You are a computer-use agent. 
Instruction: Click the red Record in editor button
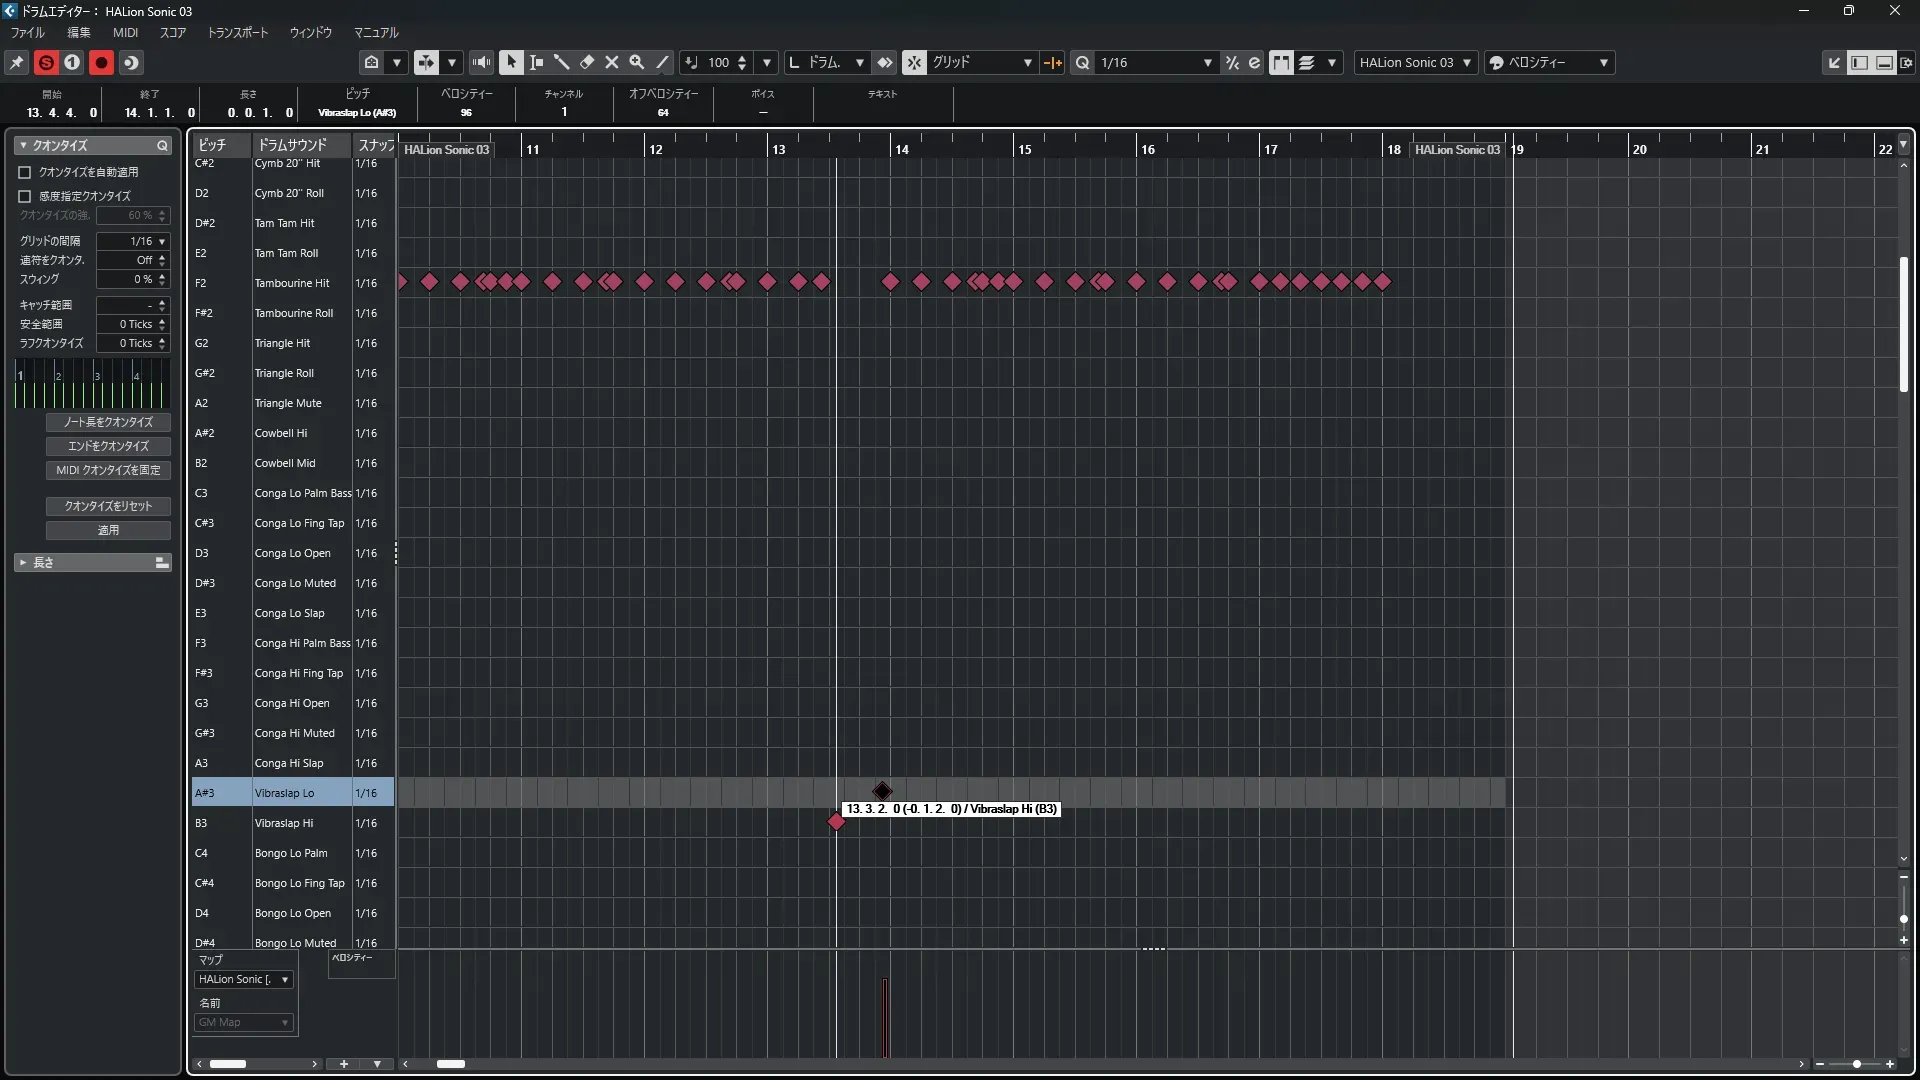click(x=101, y=62)
